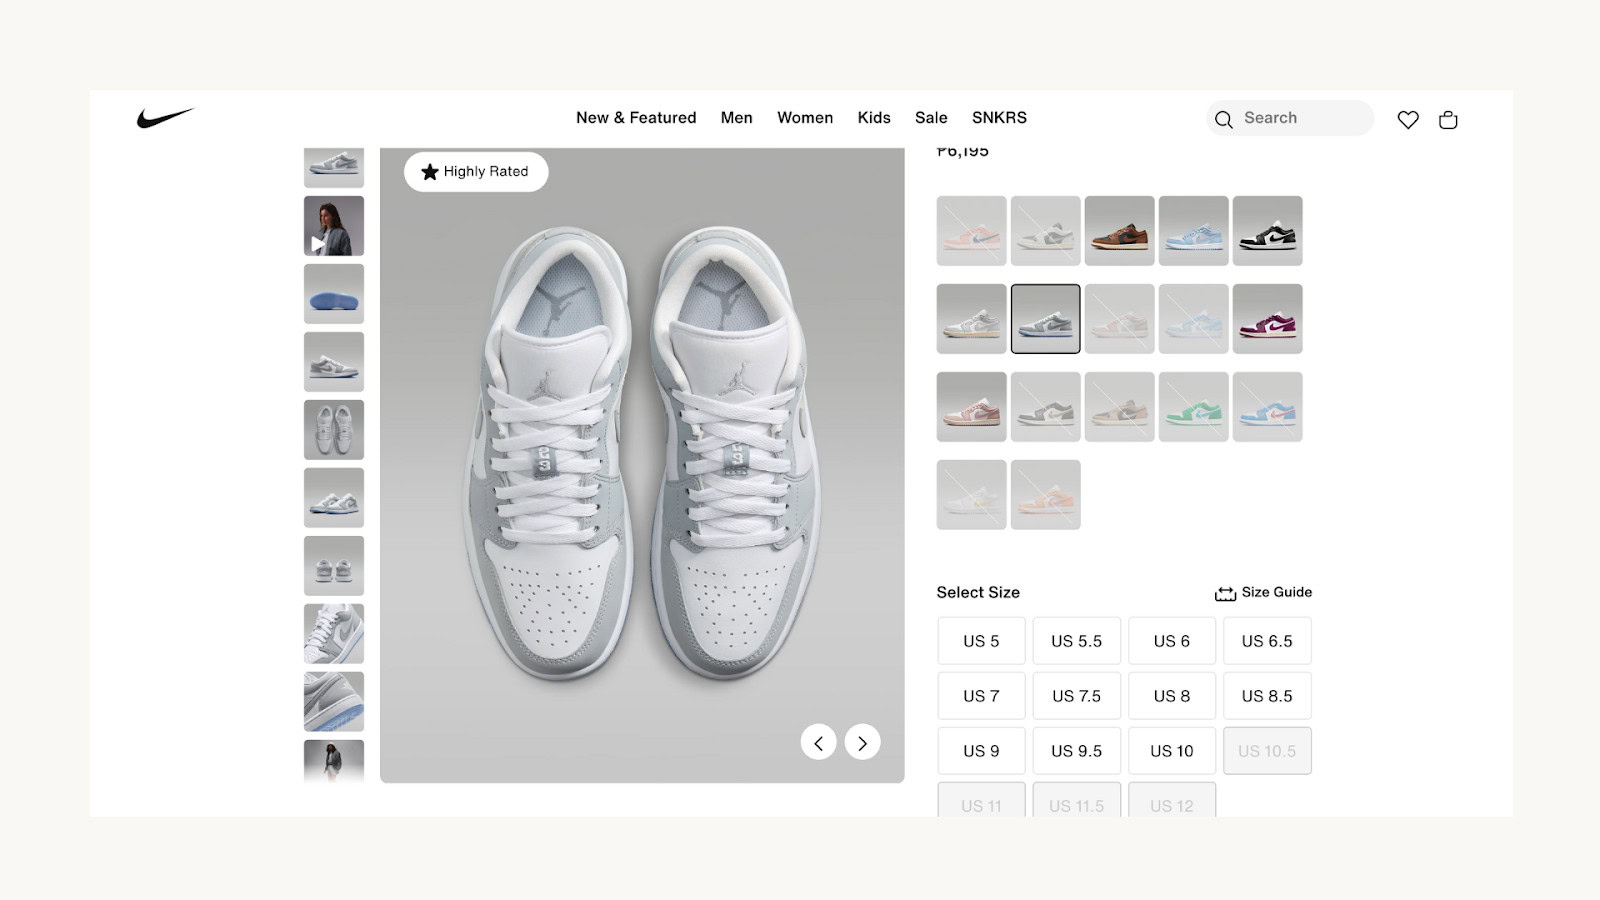Open the SNKRS link

point(999,118)
